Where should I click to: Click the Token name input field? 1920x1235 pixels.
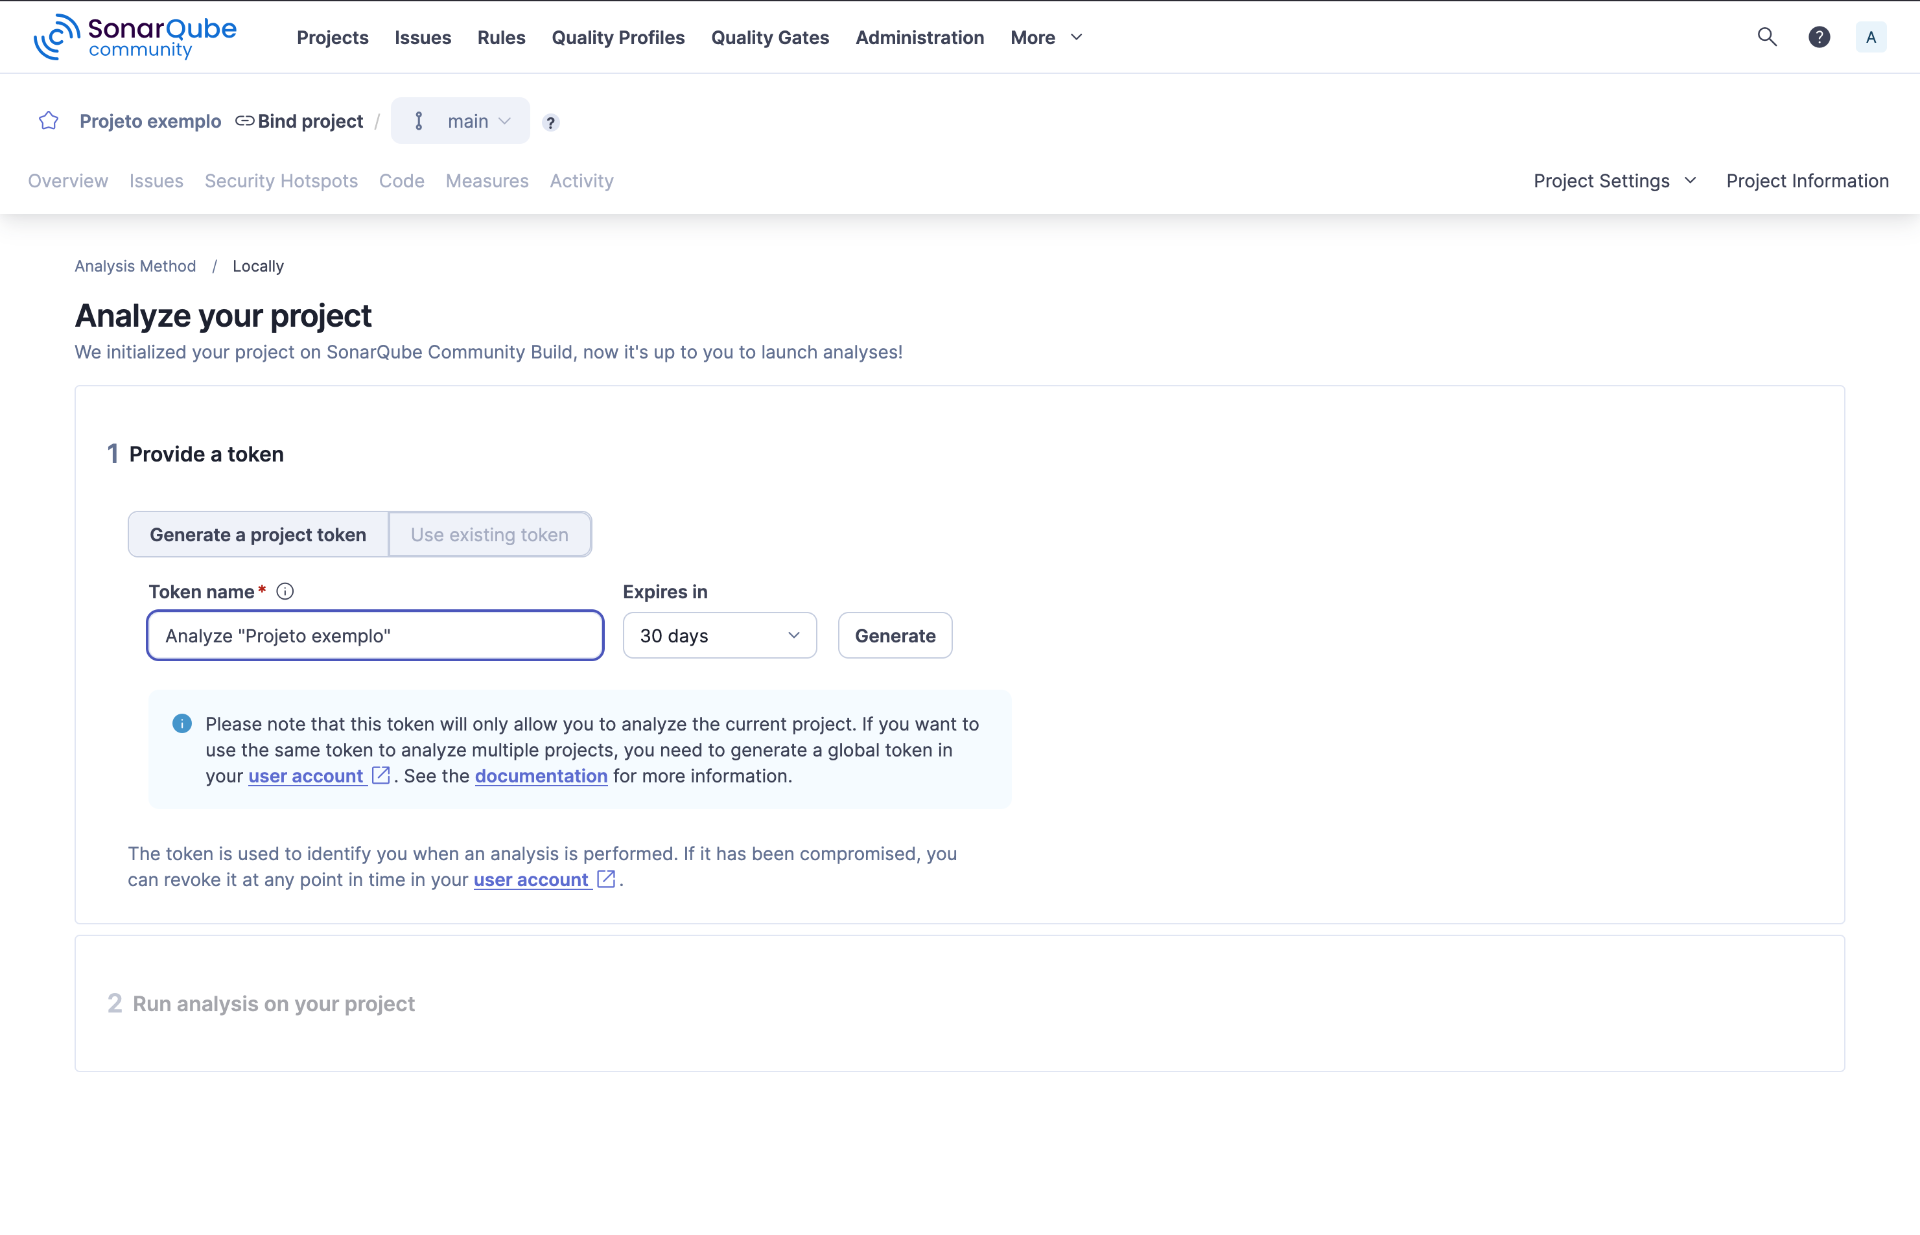375,636
